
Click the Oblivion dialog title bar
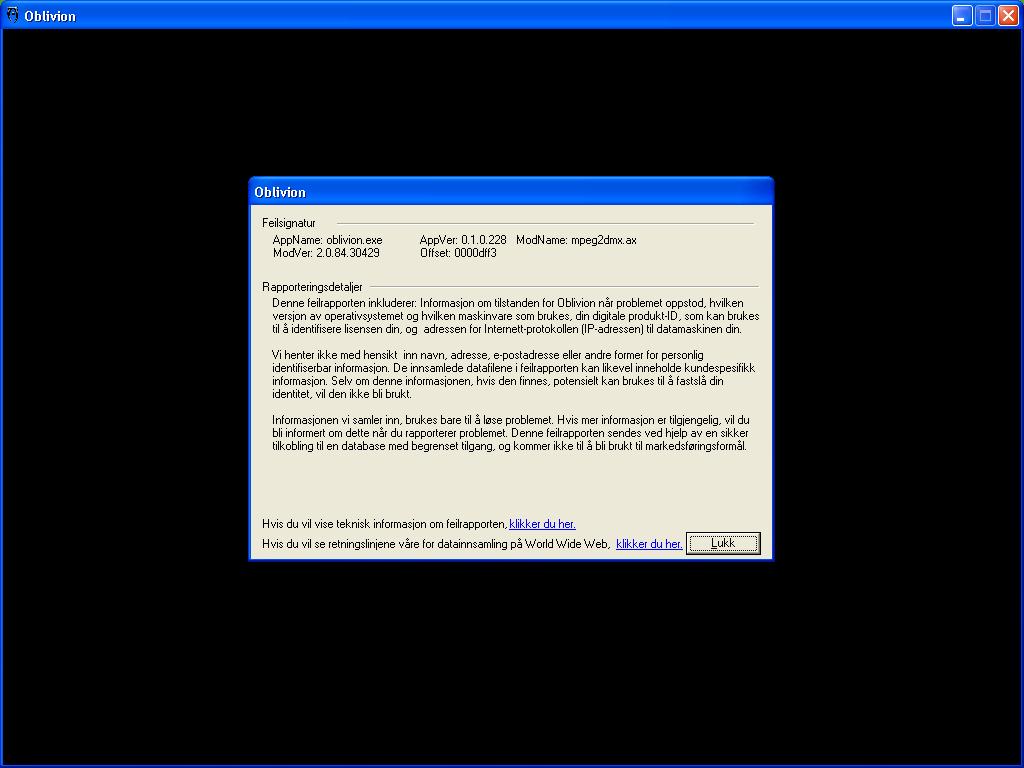point(511,192)
